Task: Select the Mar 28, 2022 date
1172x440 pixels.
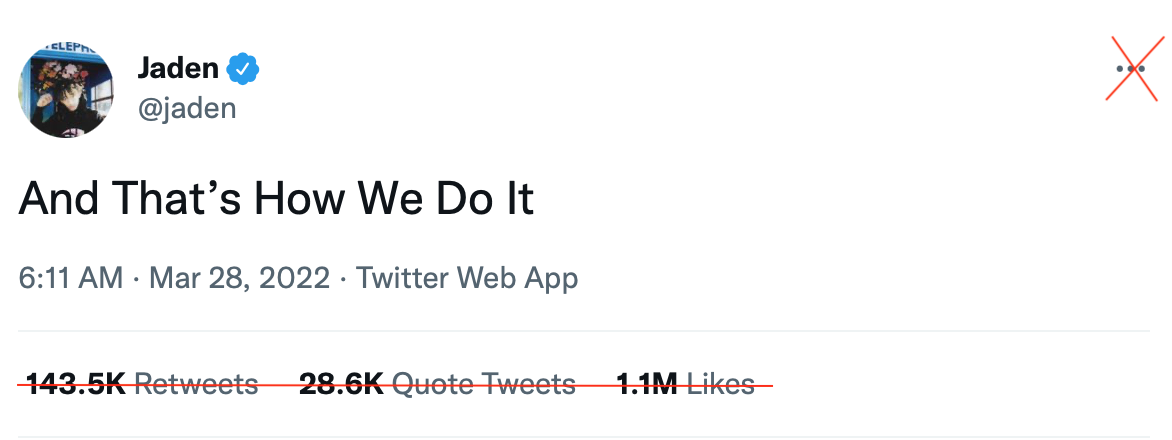Action: tap(239, 277)
